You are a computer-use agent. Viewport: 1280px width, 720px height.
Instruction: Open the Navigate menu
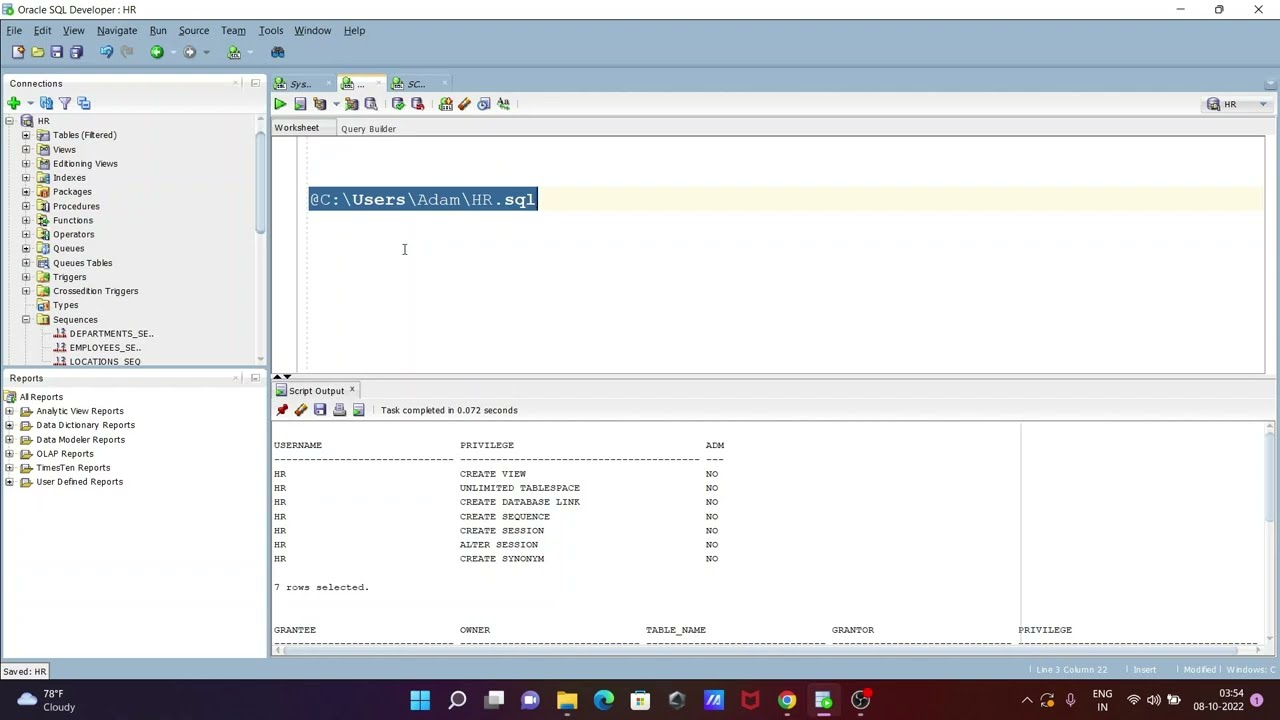pos(117,30)
